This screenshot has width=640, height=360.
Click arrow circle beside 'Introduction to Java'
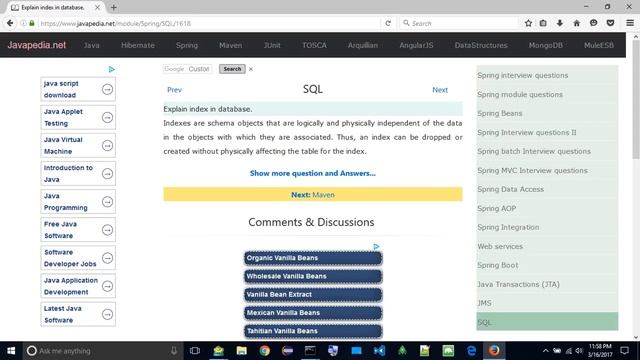[x=107, y=174]
